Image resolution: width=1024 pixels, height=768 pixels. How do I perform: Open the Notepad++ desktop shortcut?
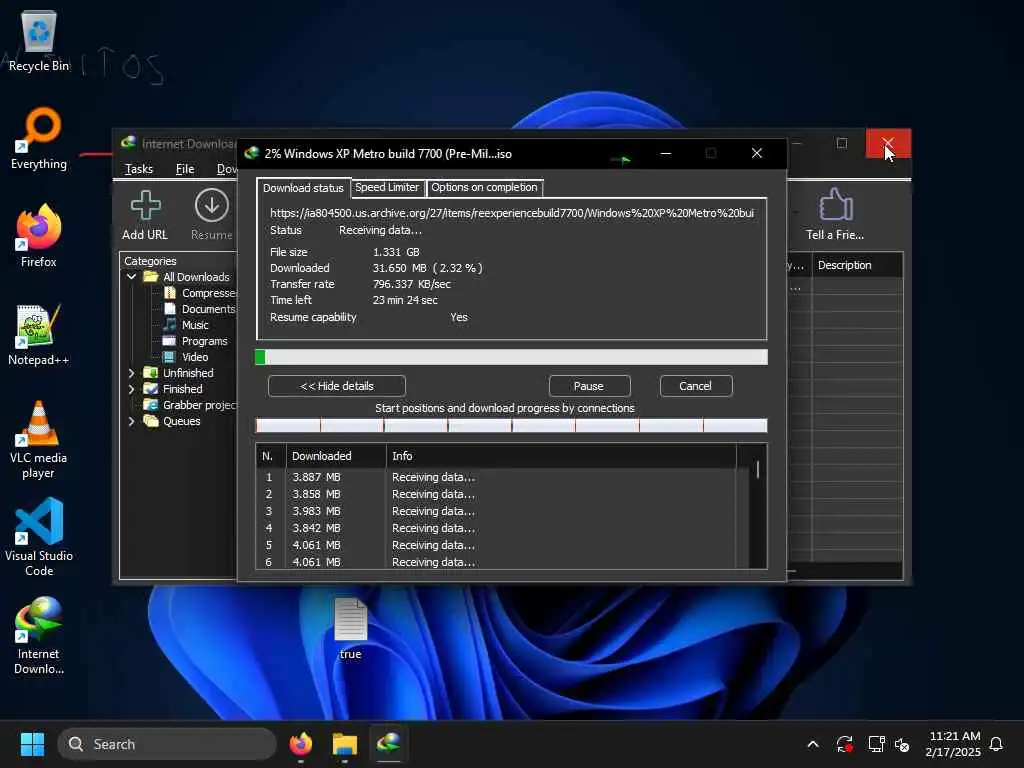(39, 334)
